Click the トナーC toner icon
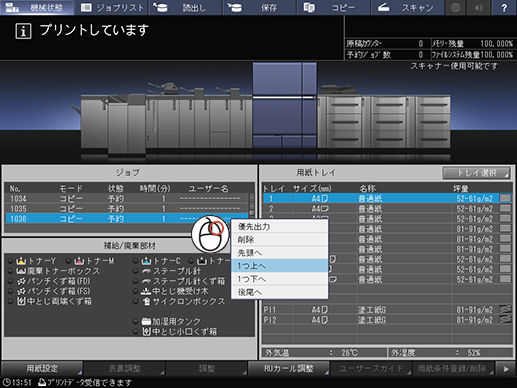517x388 pixels. (146, 260)
